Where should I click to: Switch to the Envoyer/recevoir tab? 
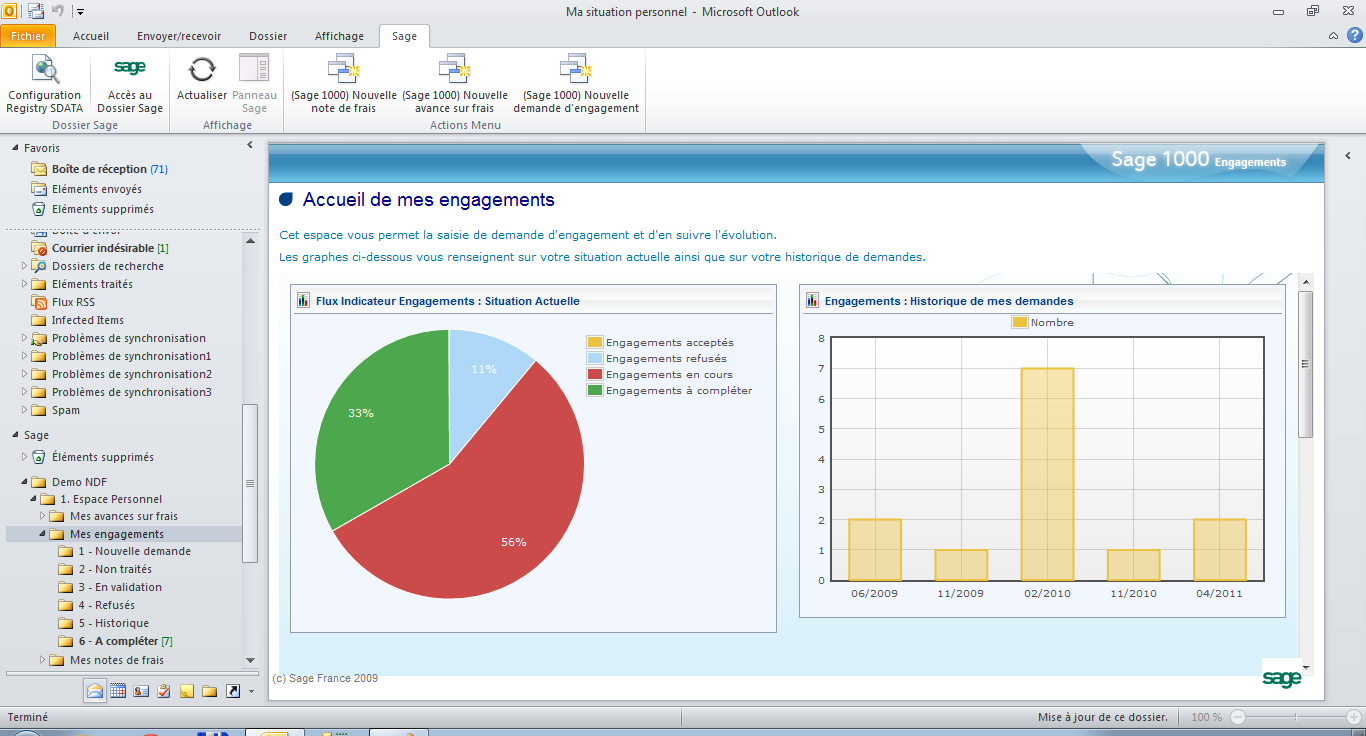tap(179, 36)
